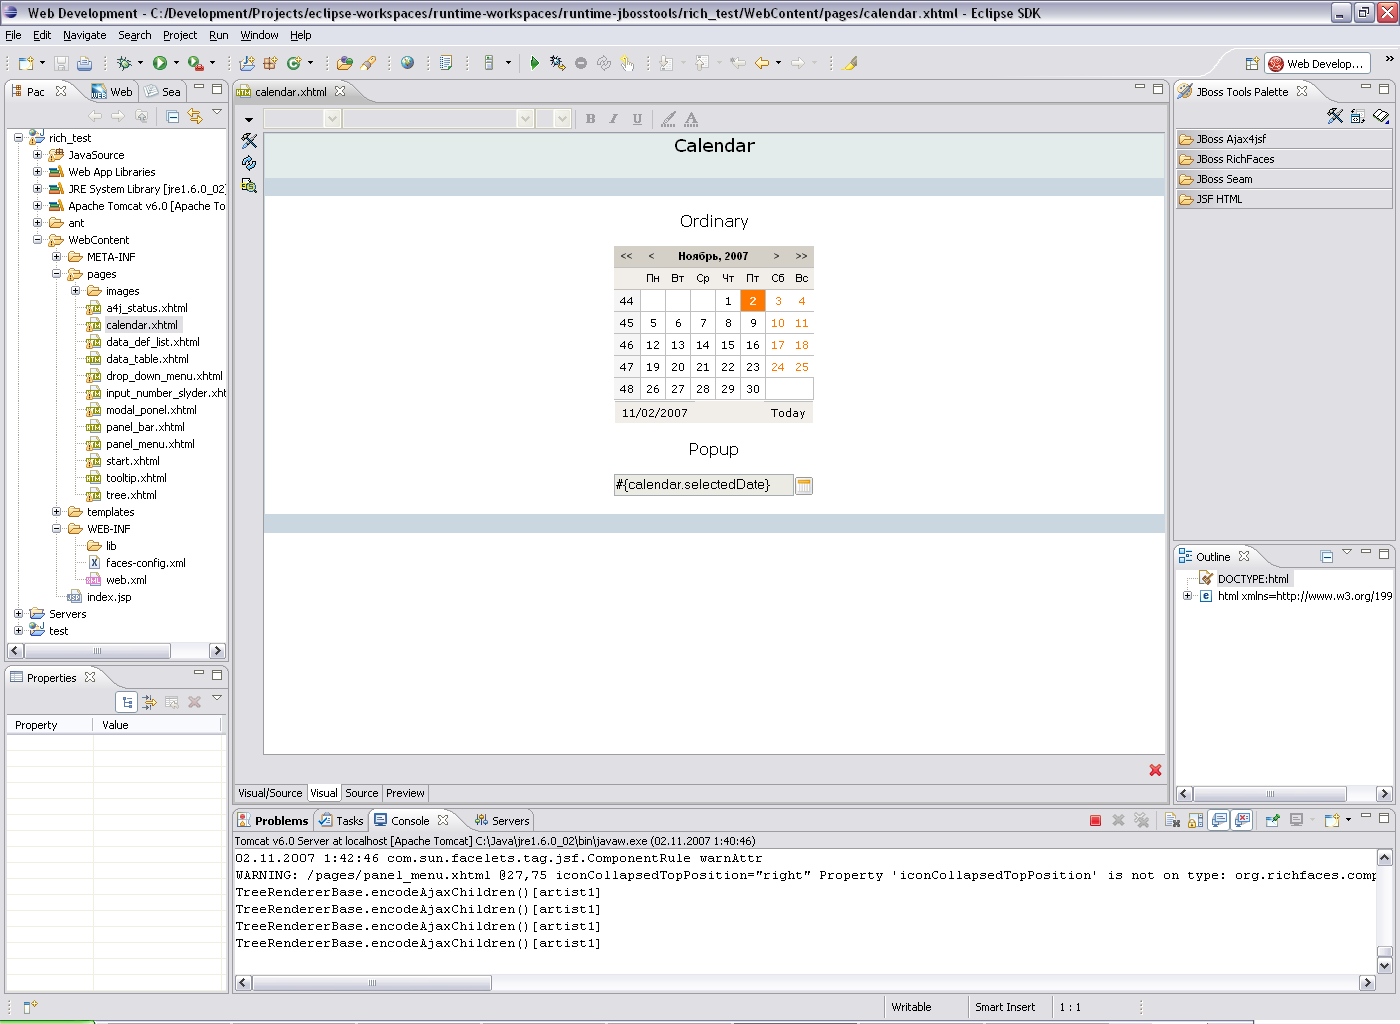Open the popup calendar icon next to the date field
Viewport: 1400px width, 1024px height.
coord(804,486)
